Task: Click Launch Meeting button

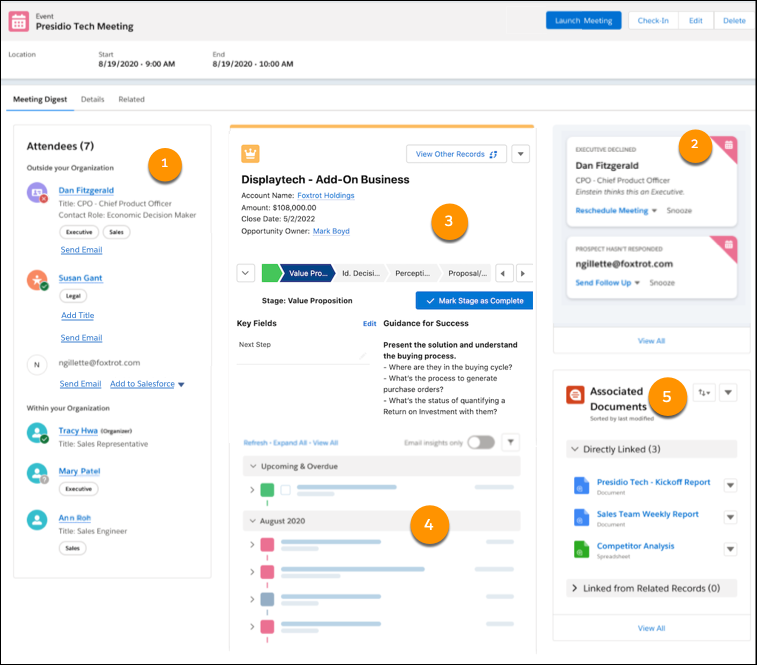Action: click(583, 21)
